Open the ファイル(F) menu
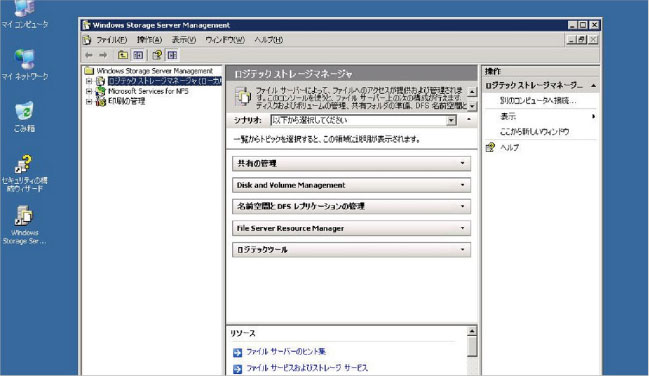 point(111,40)
